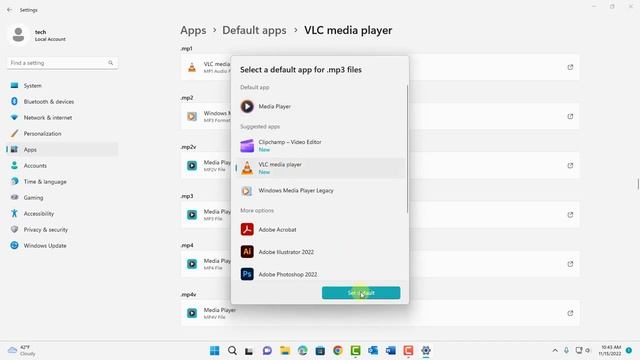Select Adobe Acrobat from More options
Image resolution: width=640 pixels, height=360 pixels.
coord(320,229)
